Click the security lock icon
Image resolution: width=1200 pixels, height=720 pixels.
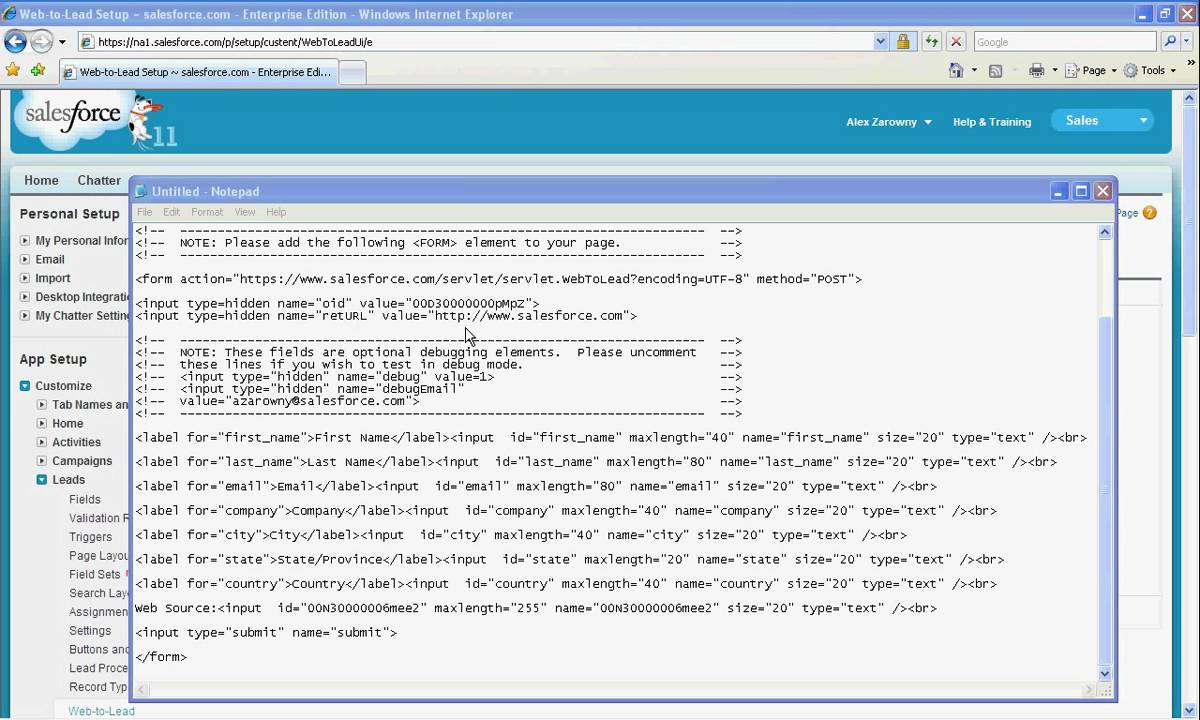pyautogui.click(x=903, y=42)
